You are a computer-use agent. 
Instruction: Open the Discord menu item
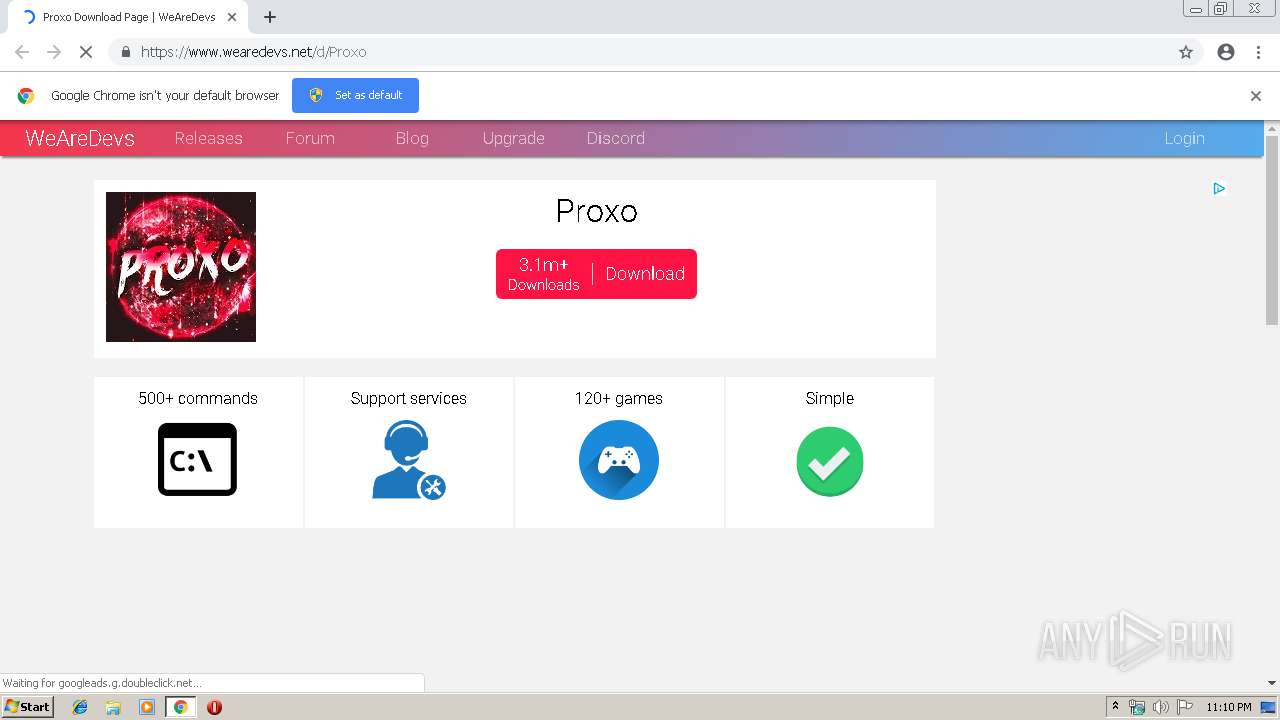point(616,138)
